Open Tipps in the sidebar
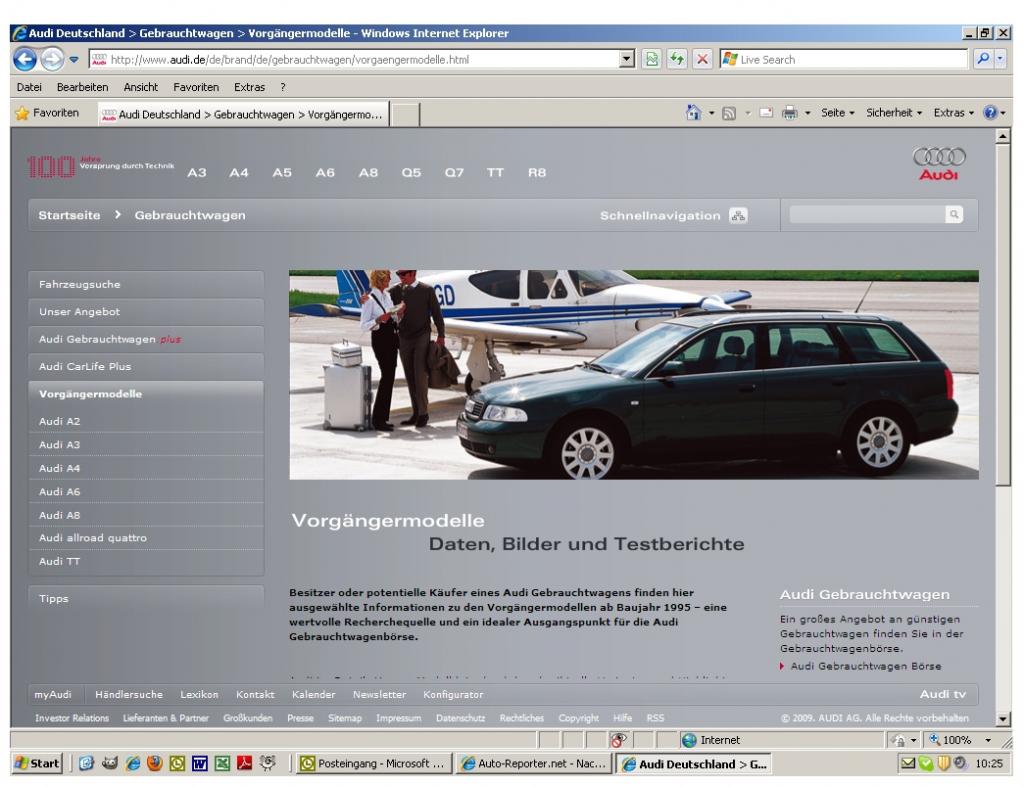 [146, 599]
